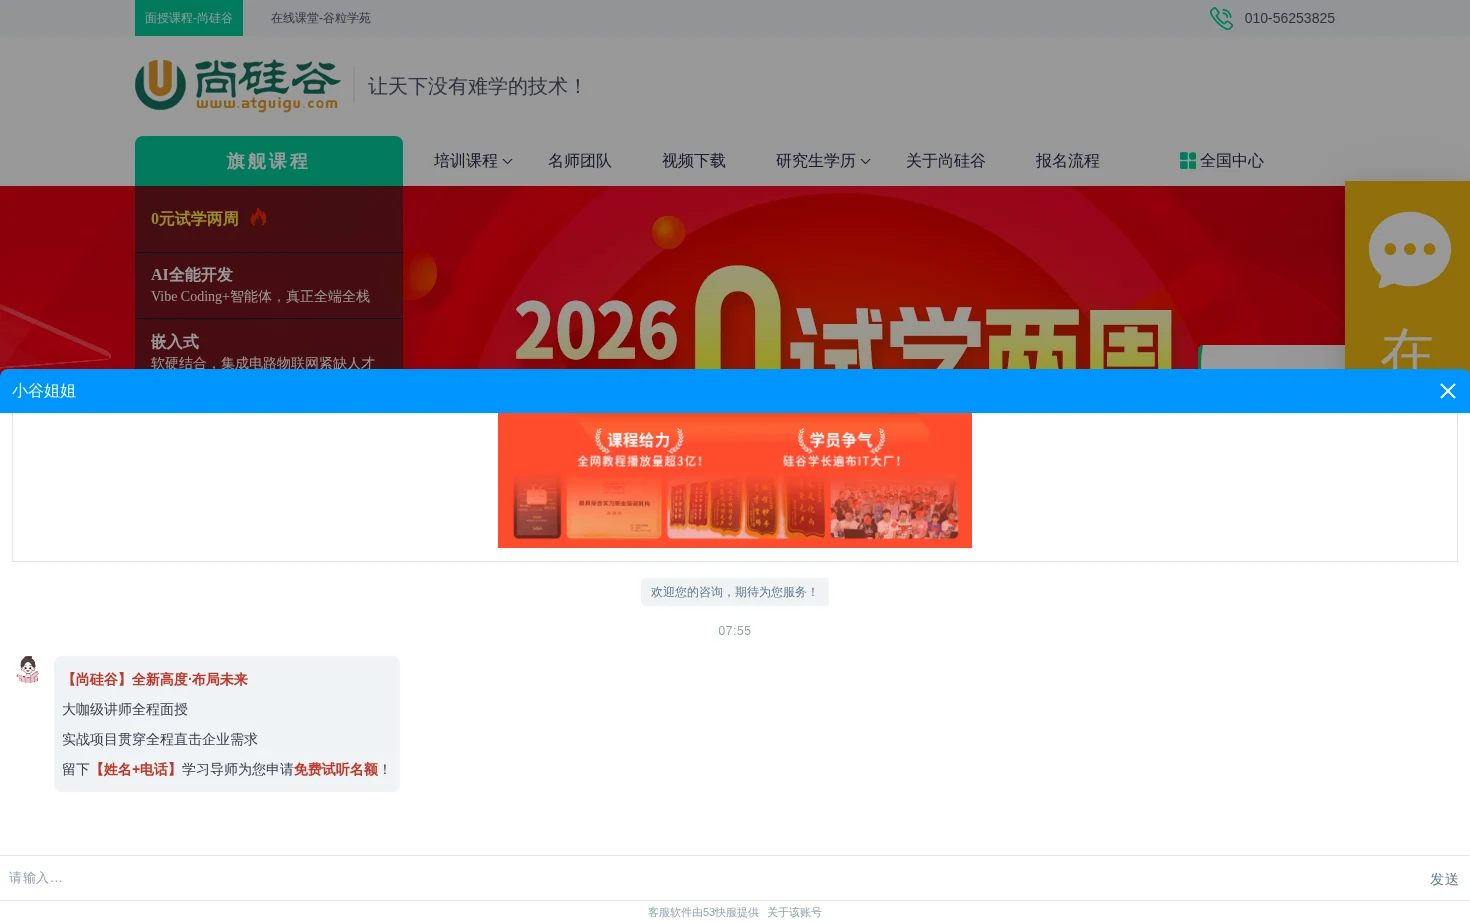Open the AI全能开发 course entry
Image resolution: width=1470 pixels, height=923 pixels.
269,285
